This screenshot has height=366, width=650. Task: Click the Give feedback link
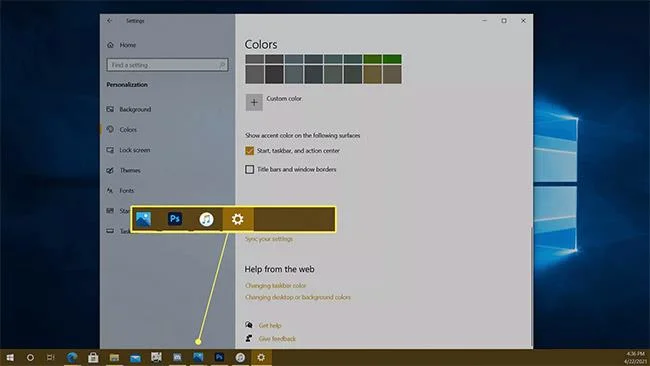coord(277,339)
